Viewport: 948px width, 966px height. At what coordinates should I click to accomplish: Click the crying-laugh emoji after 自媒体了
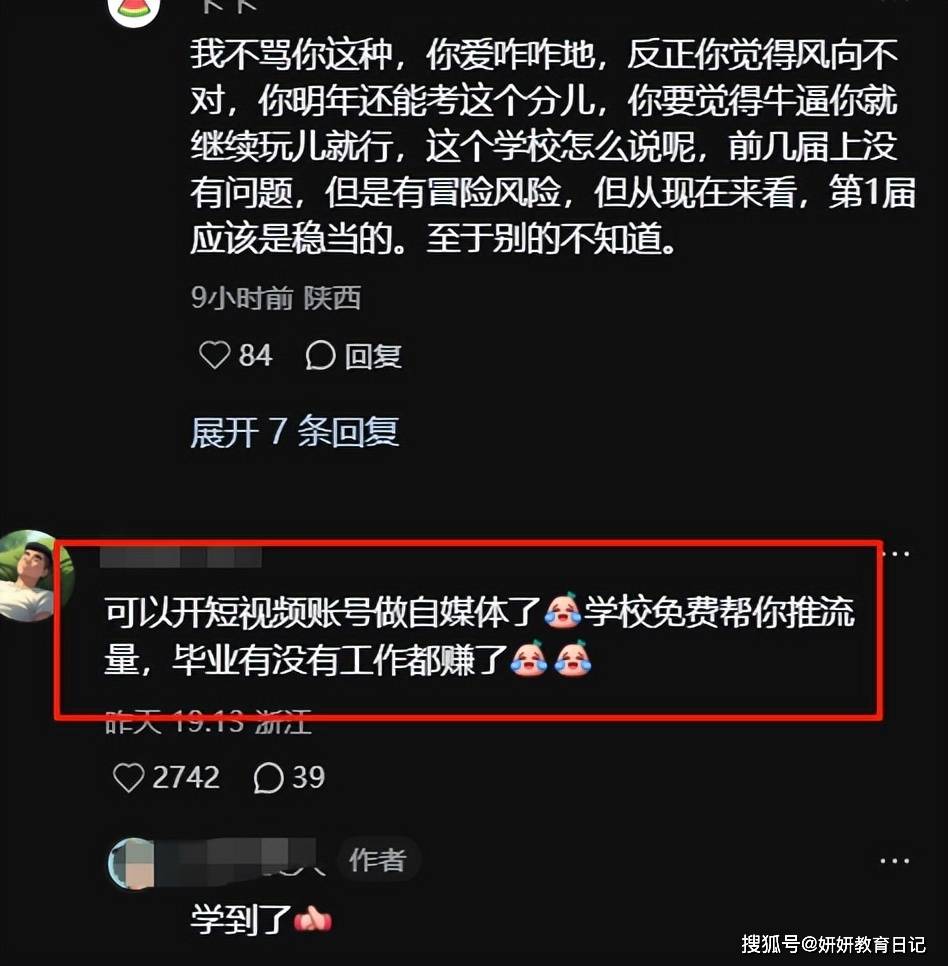click(562, 611)
